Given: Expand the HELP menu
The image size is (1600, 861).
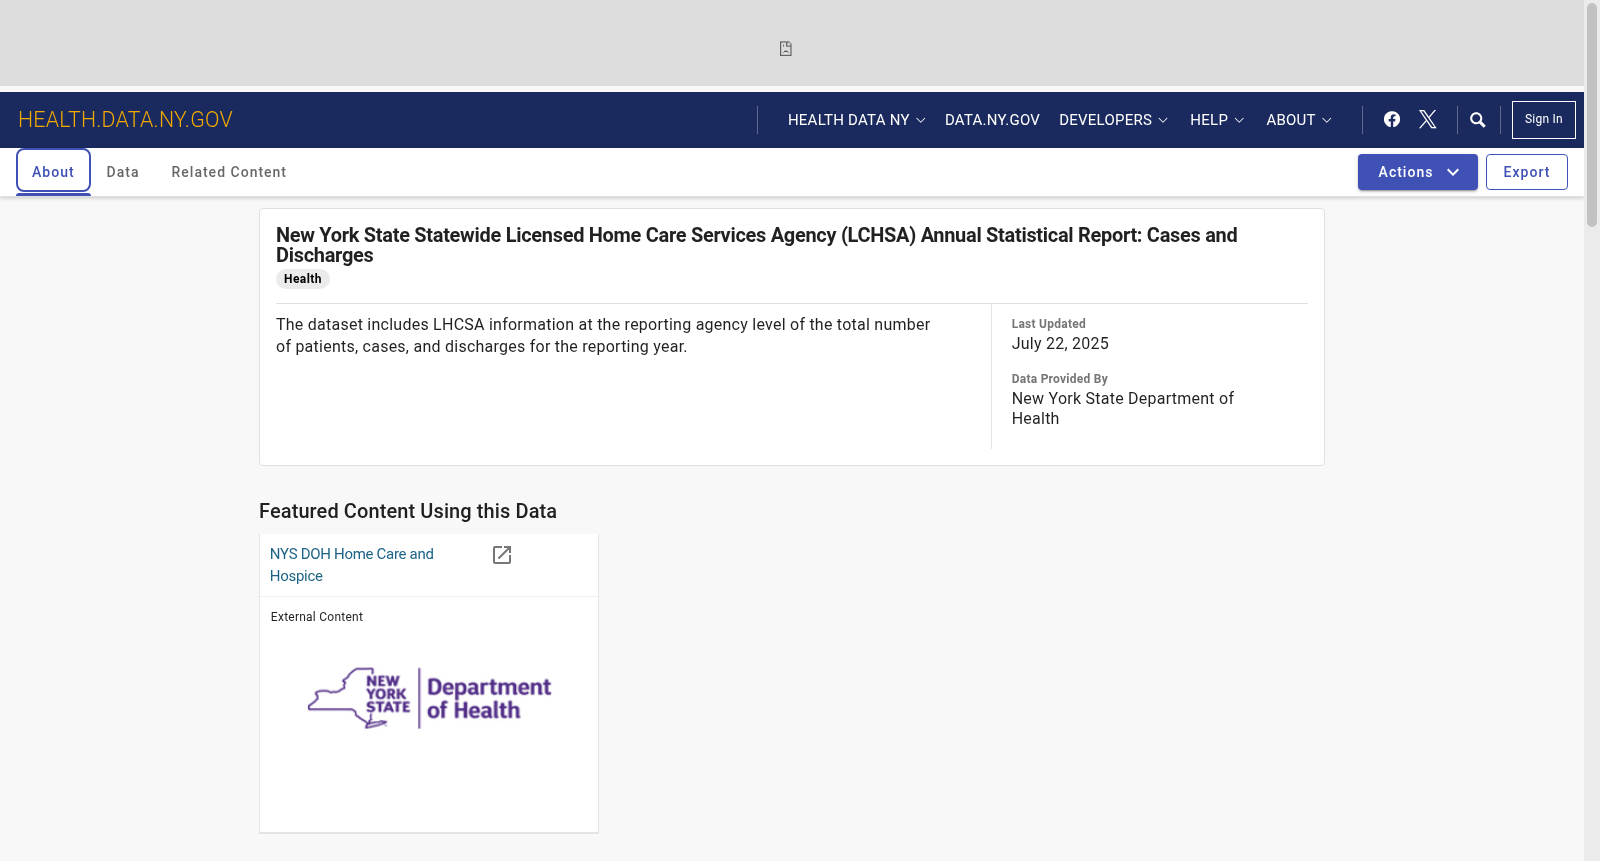Looking at the screenshot, I should click(x=1217, y=120).
